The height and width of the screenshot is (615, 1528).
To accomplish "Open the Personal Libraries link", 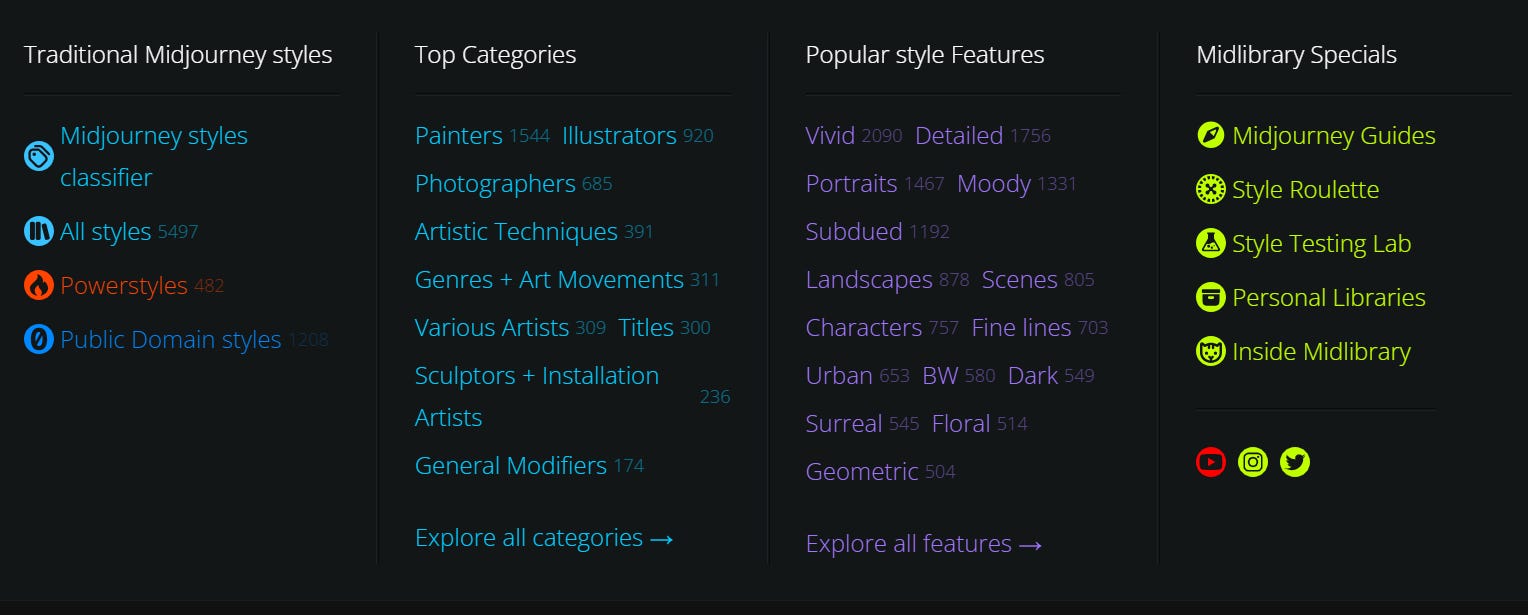I will click(x=1329, y=297).
